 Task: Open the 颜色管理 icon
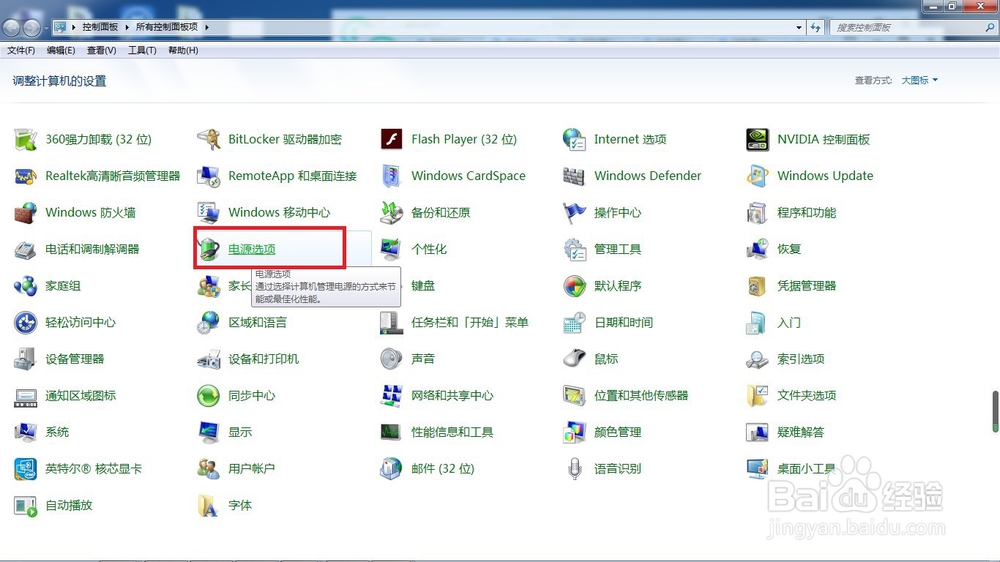coord(574,432)
